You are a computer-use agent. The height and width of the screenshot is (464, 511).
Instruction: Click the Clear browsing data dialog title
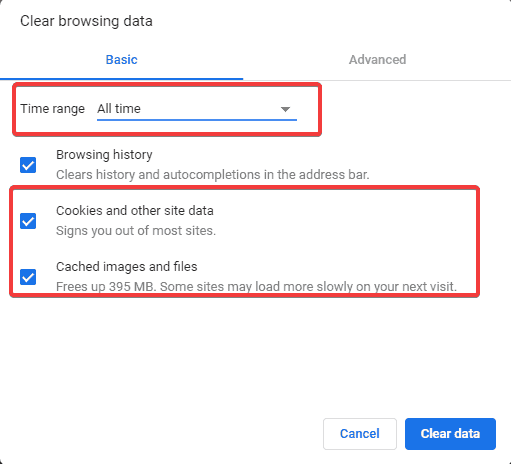[x=86, y=21]
